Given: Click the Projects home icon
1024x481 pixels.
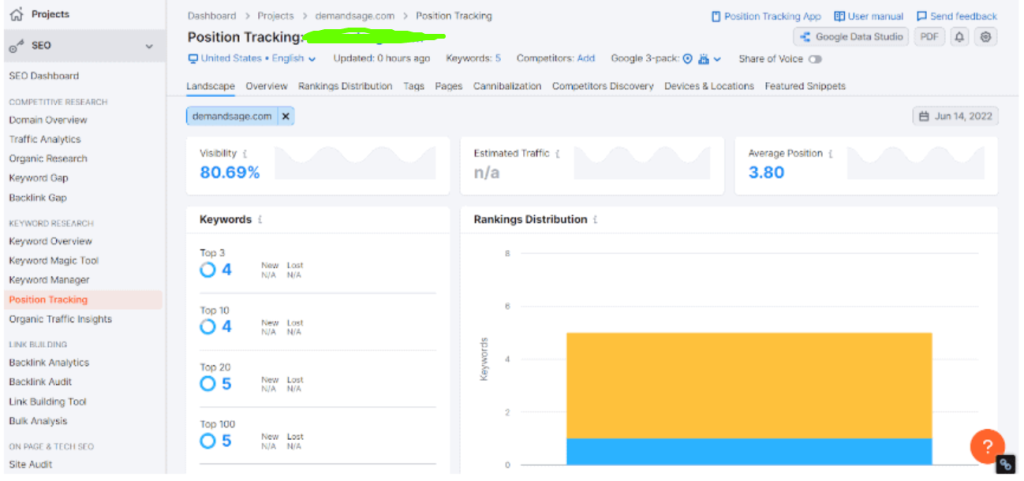Looking at the screenshot, I should click(x=16, y=14).
